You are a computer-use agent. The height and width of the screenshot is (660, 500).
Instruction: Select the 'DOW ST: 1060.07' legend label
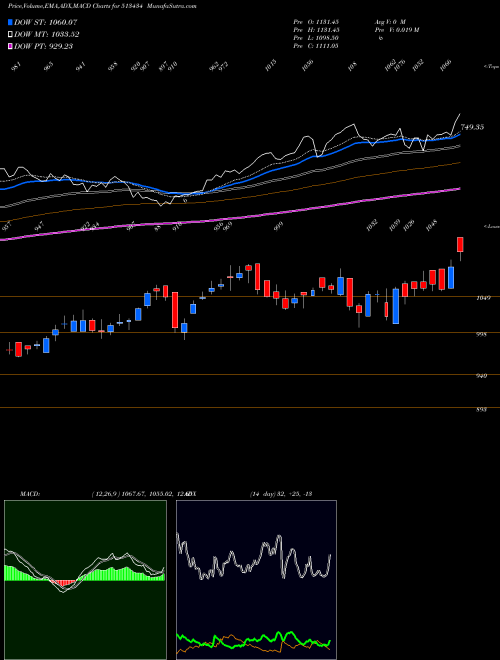pos(45,22)
